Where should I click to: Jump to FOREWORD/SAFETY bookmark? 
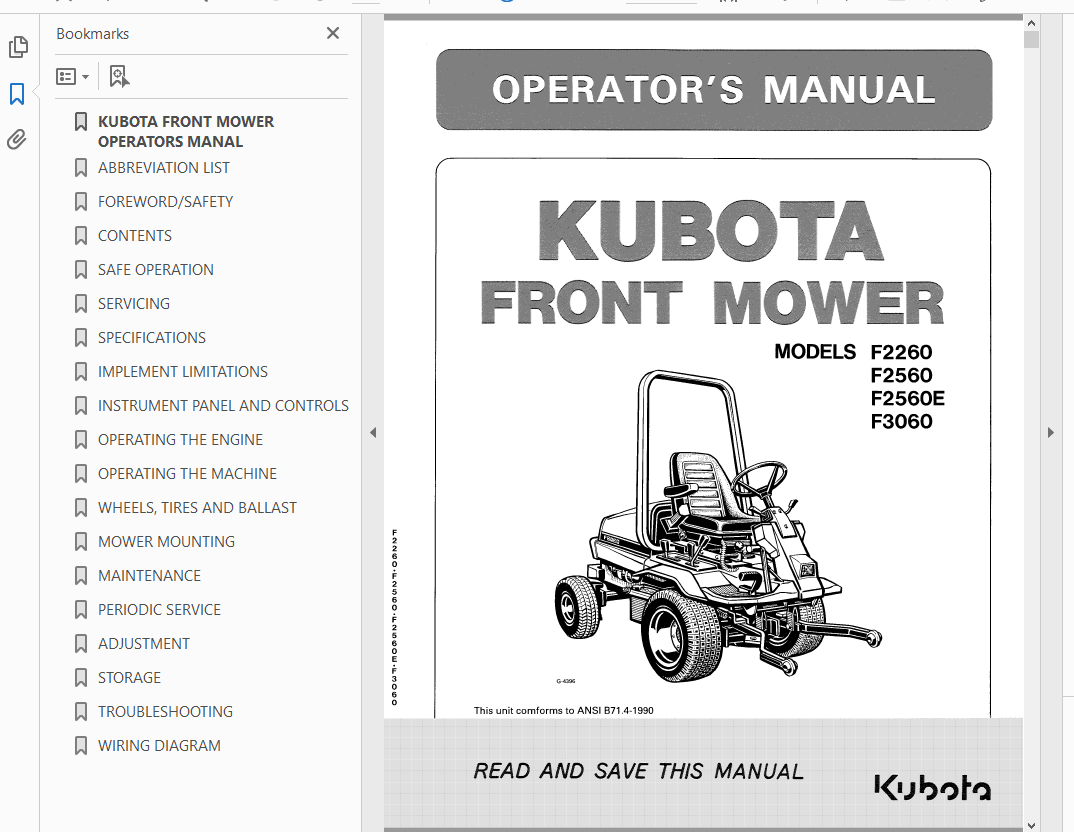[166, 202]
